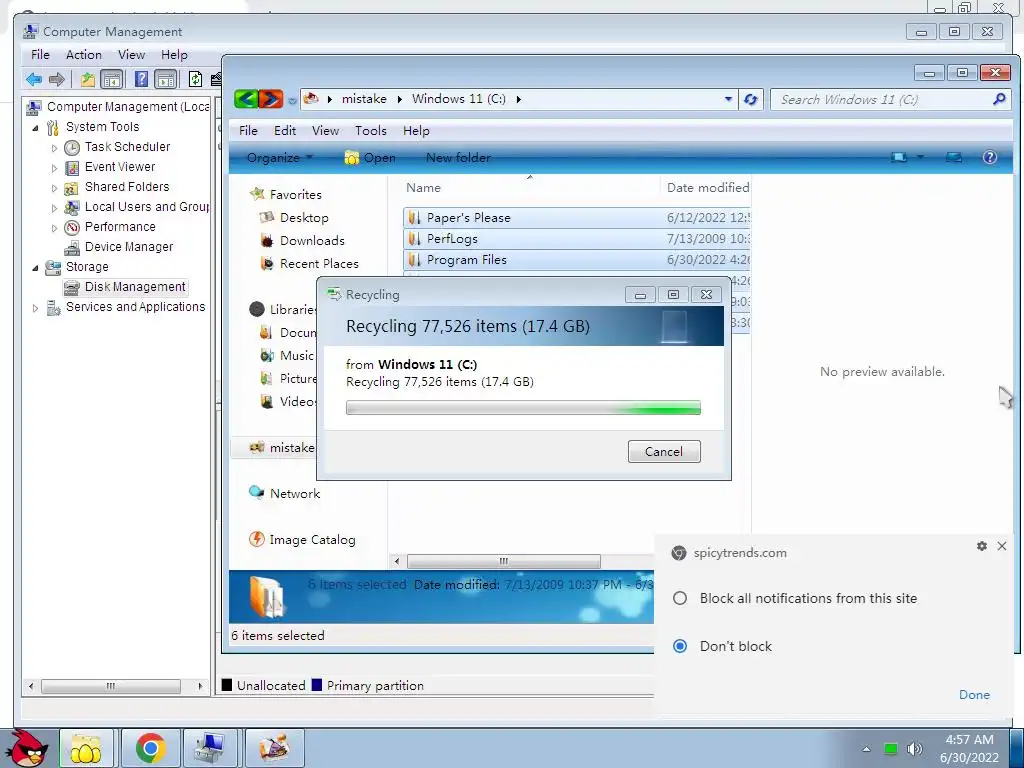This screenshot has width=1024, height=768.
Task: Click the mistake breadcrumb in the address bar
Action: (x=364, y=99)
